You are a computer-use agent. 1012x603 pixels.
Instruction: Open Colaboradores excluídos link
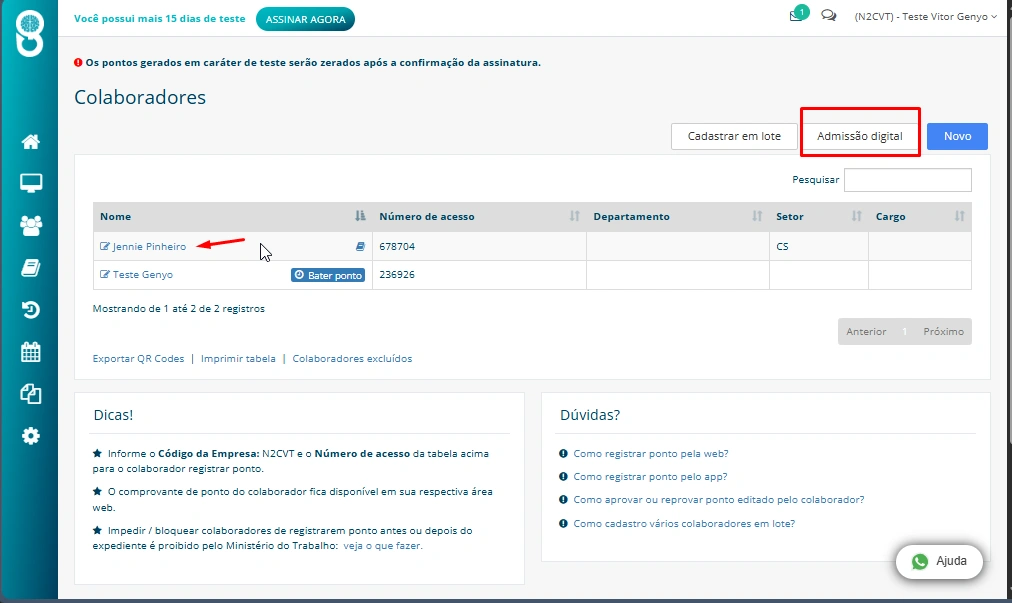352,358
